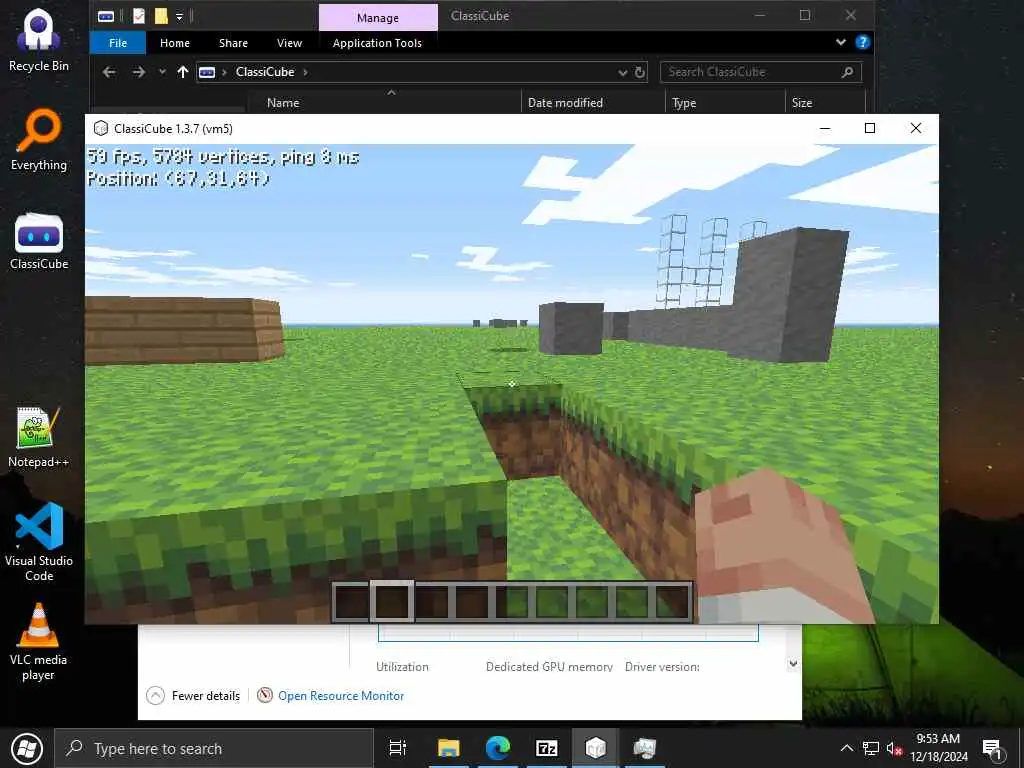
Task: Minimize the ClassiCube game window
Action: pyautogui.click(x=825, y=129)
